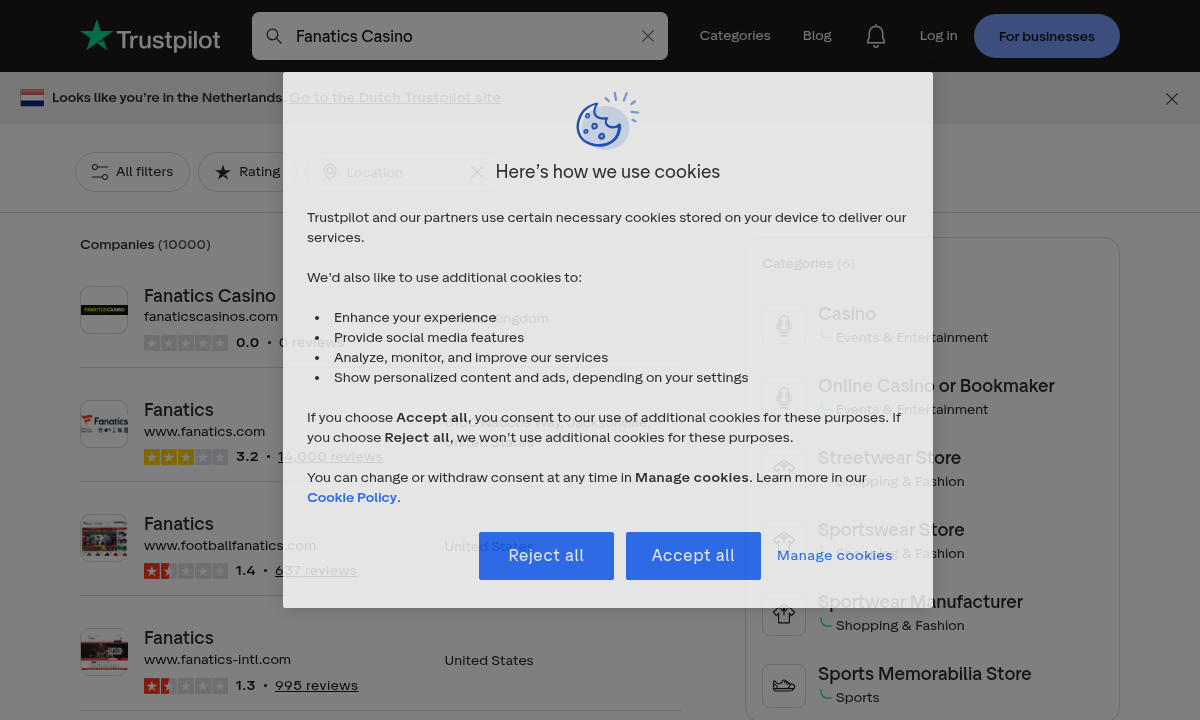Open the Rating filter
The height and width of the screenshot is (720, 1200).
coord(248,172)
